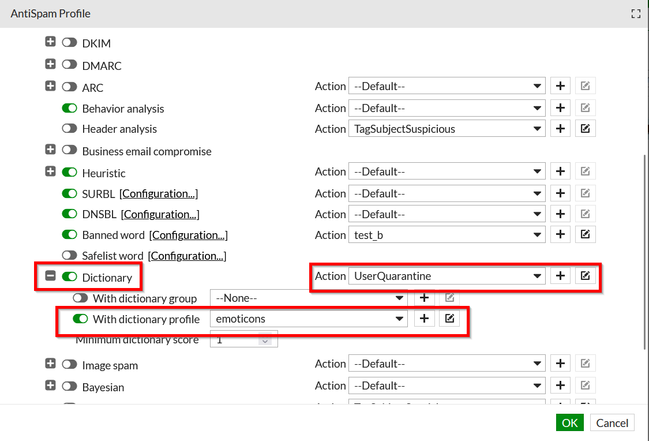Edit the TagSubjectSuspicious action for Header analysis
This screenshot has width=649, height=441.
point(585,129)
